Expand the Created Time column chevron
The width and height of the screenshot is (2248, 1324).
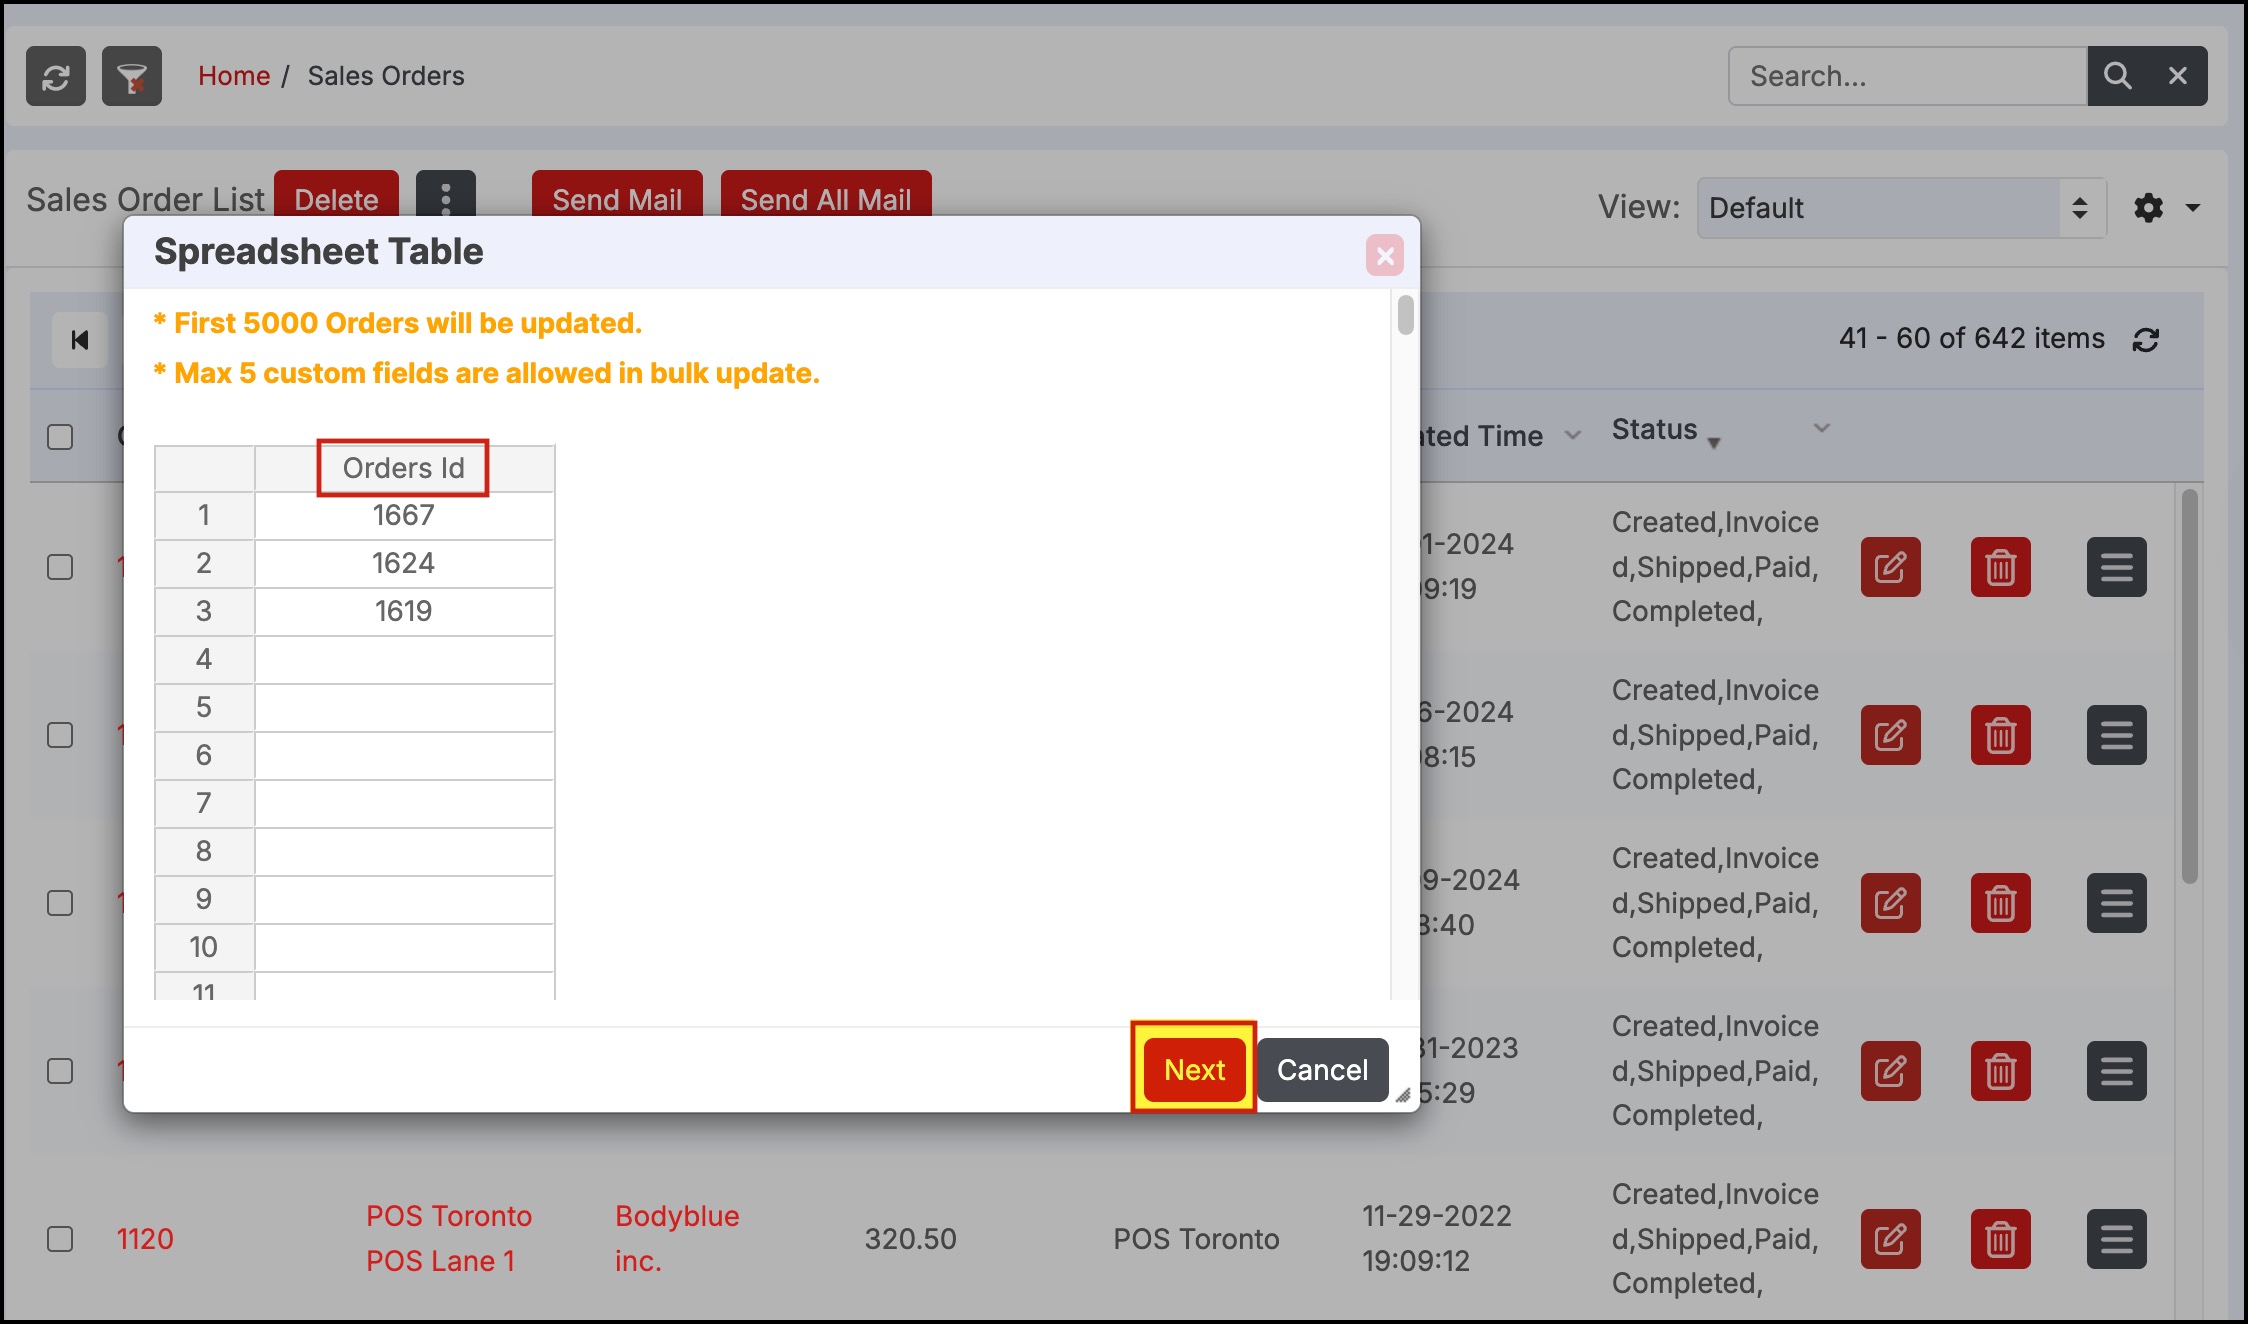click(1572, 435)
